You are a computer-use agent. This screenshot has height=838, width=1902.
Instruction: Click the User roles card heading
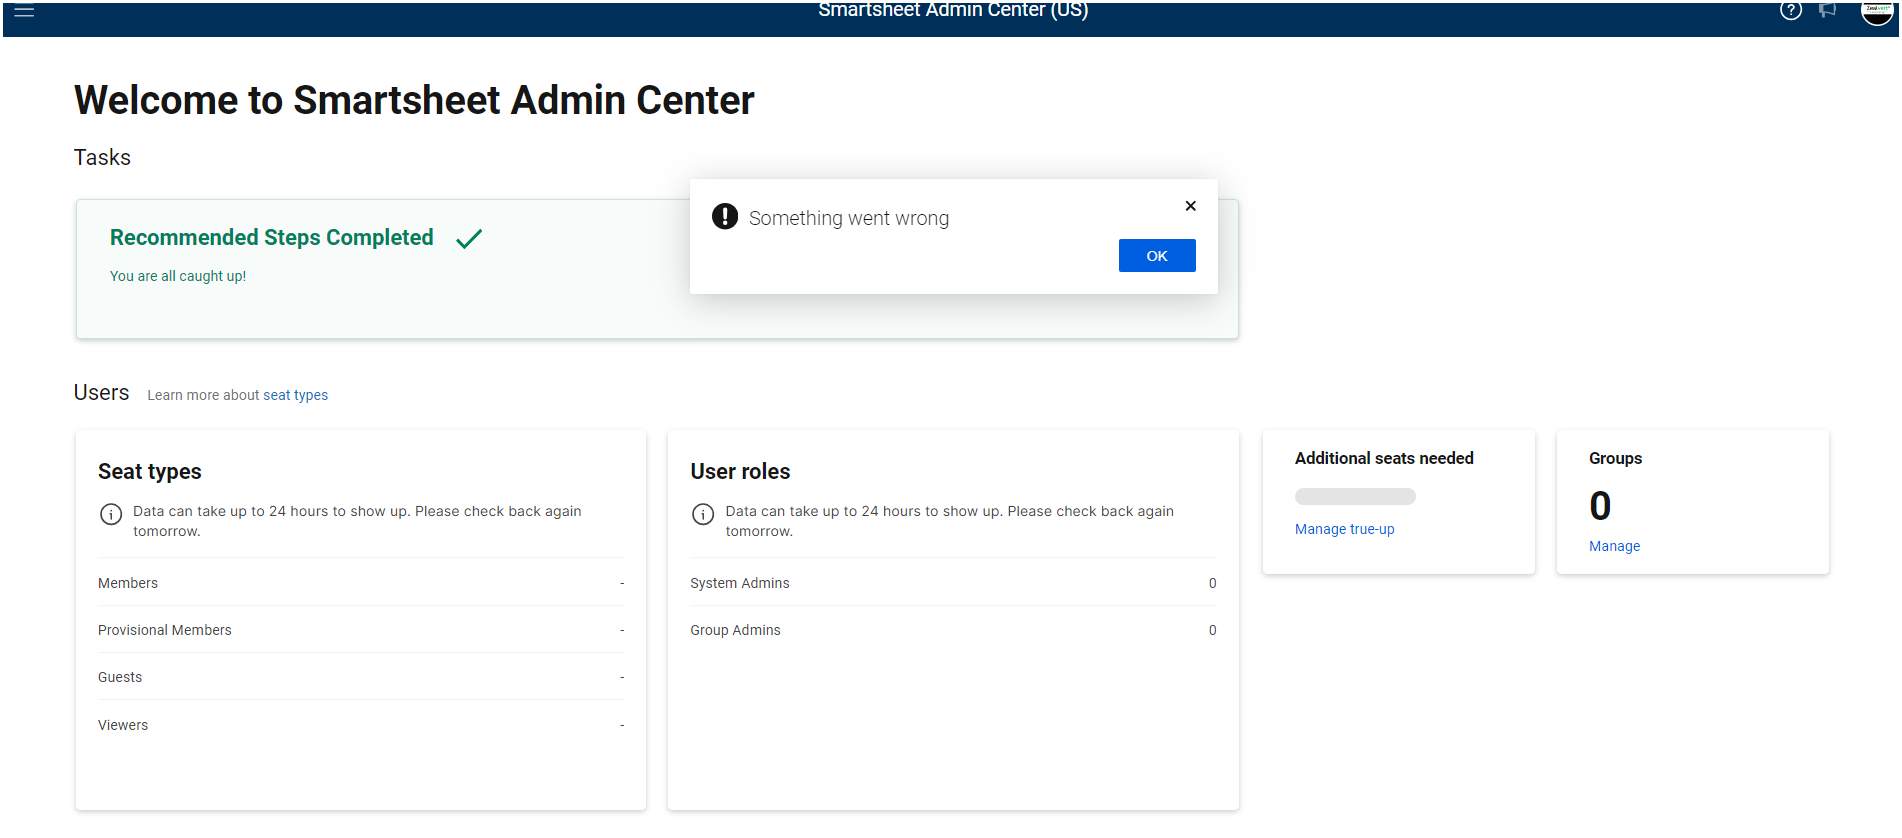(740, 472)
